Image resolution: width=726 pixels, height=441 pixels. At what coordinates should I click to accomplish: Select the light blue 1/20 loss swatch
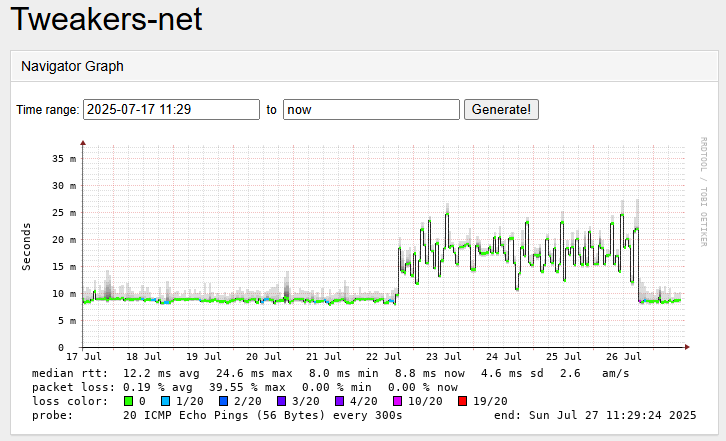[166, 401]
